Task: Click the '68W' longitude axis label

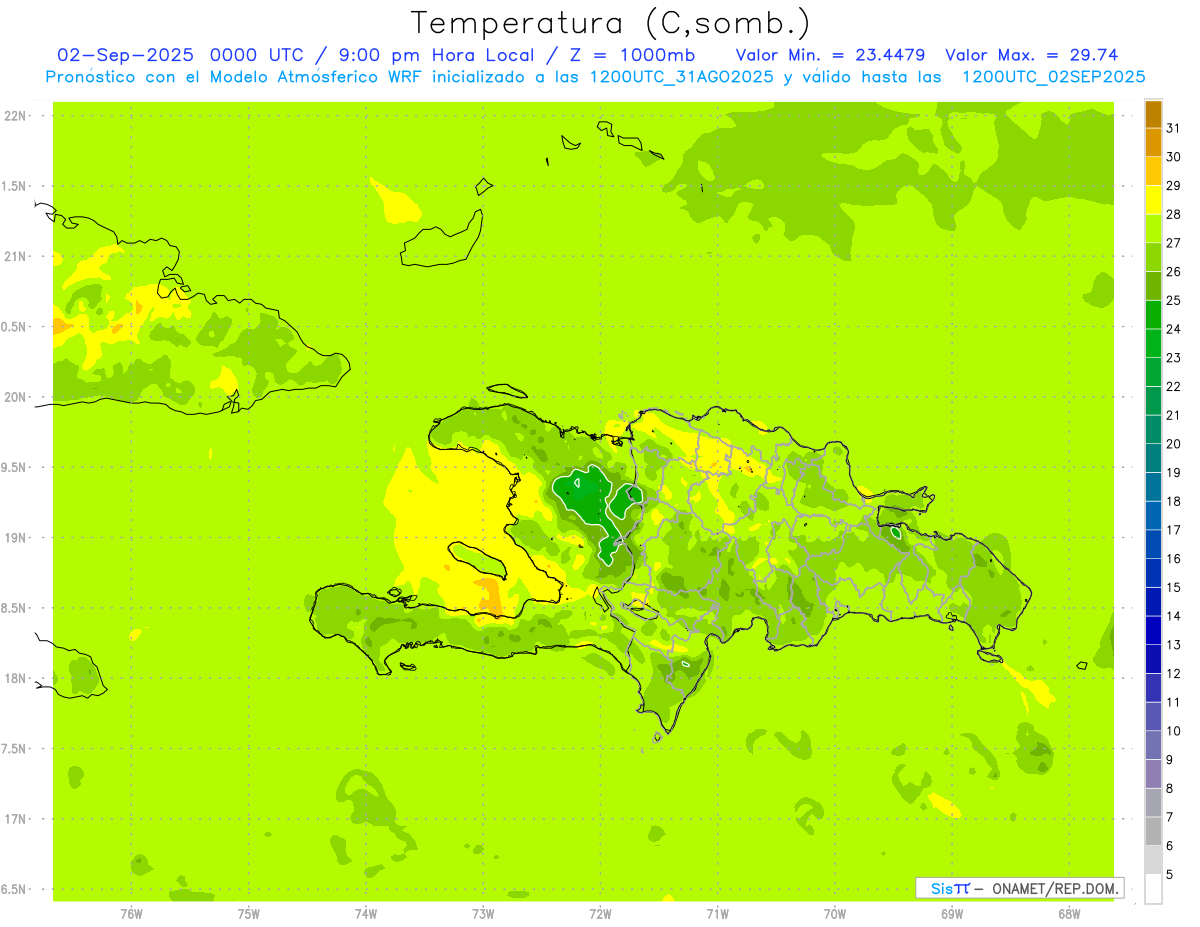Action: [1069, 914]
